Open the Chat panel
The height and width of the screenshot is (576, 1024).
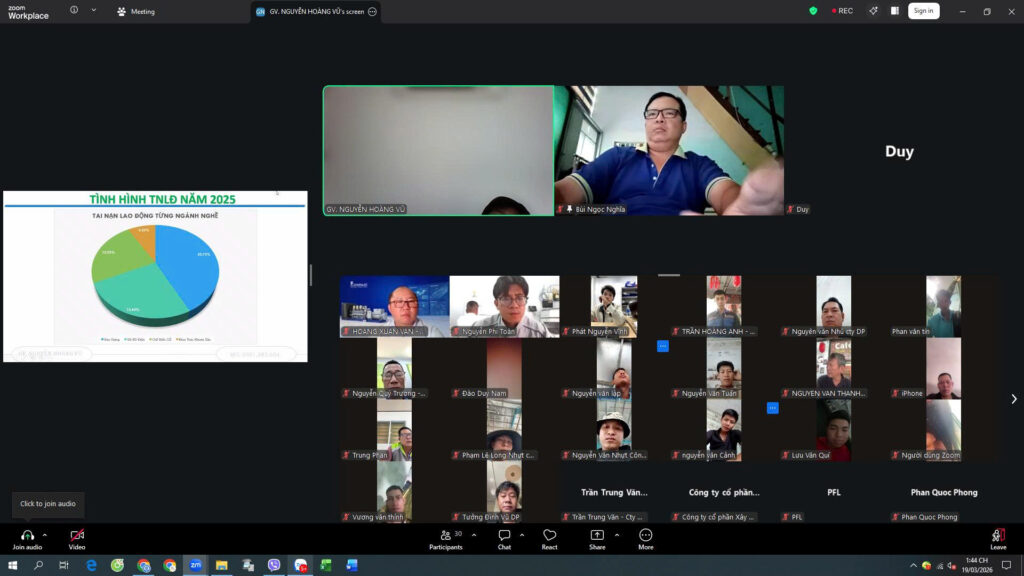[504, 536]
